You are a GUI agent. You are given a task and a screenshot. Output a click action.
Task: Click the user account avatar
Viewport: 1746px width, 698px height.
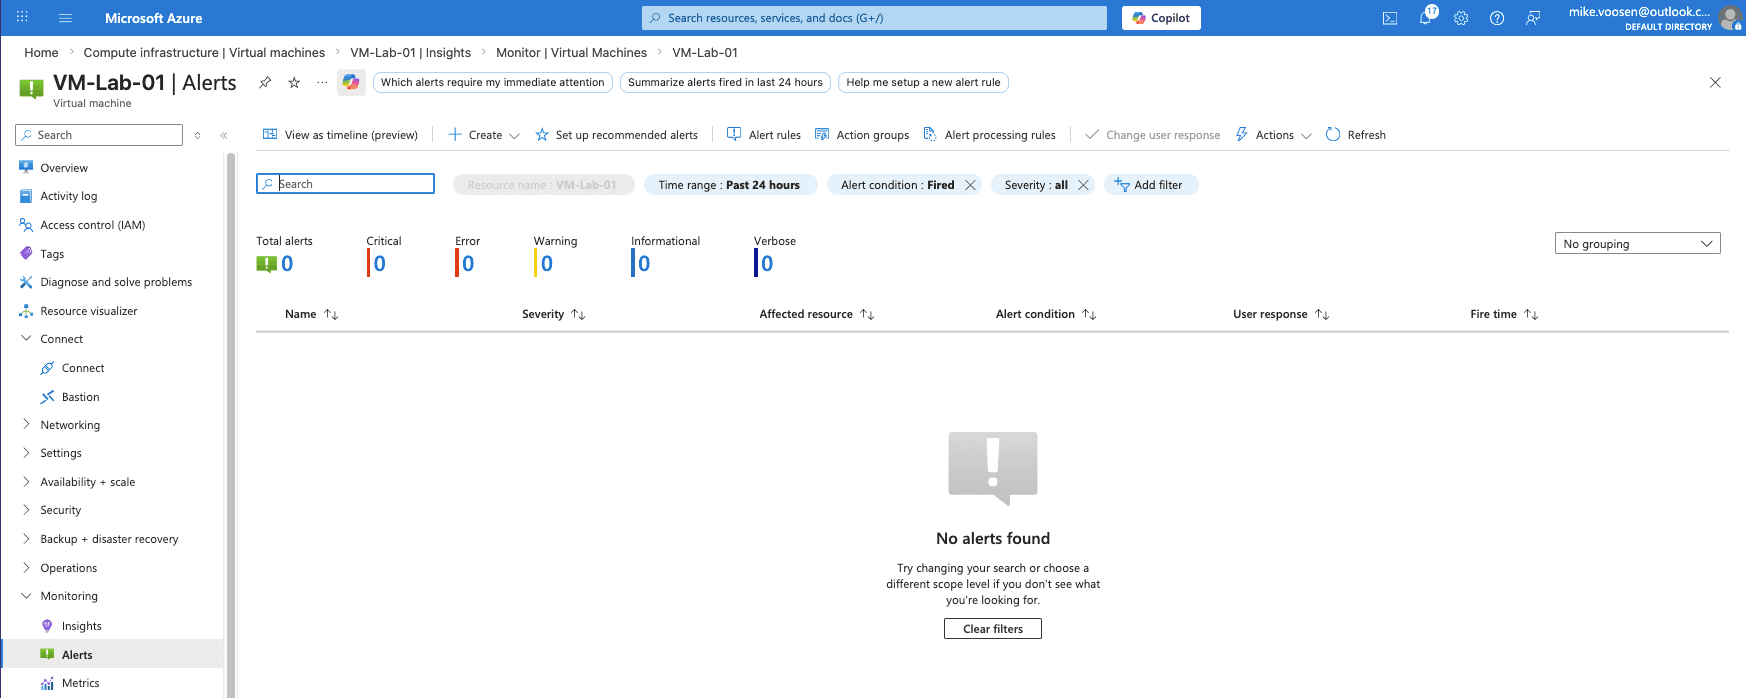(x=1731, y=18)
